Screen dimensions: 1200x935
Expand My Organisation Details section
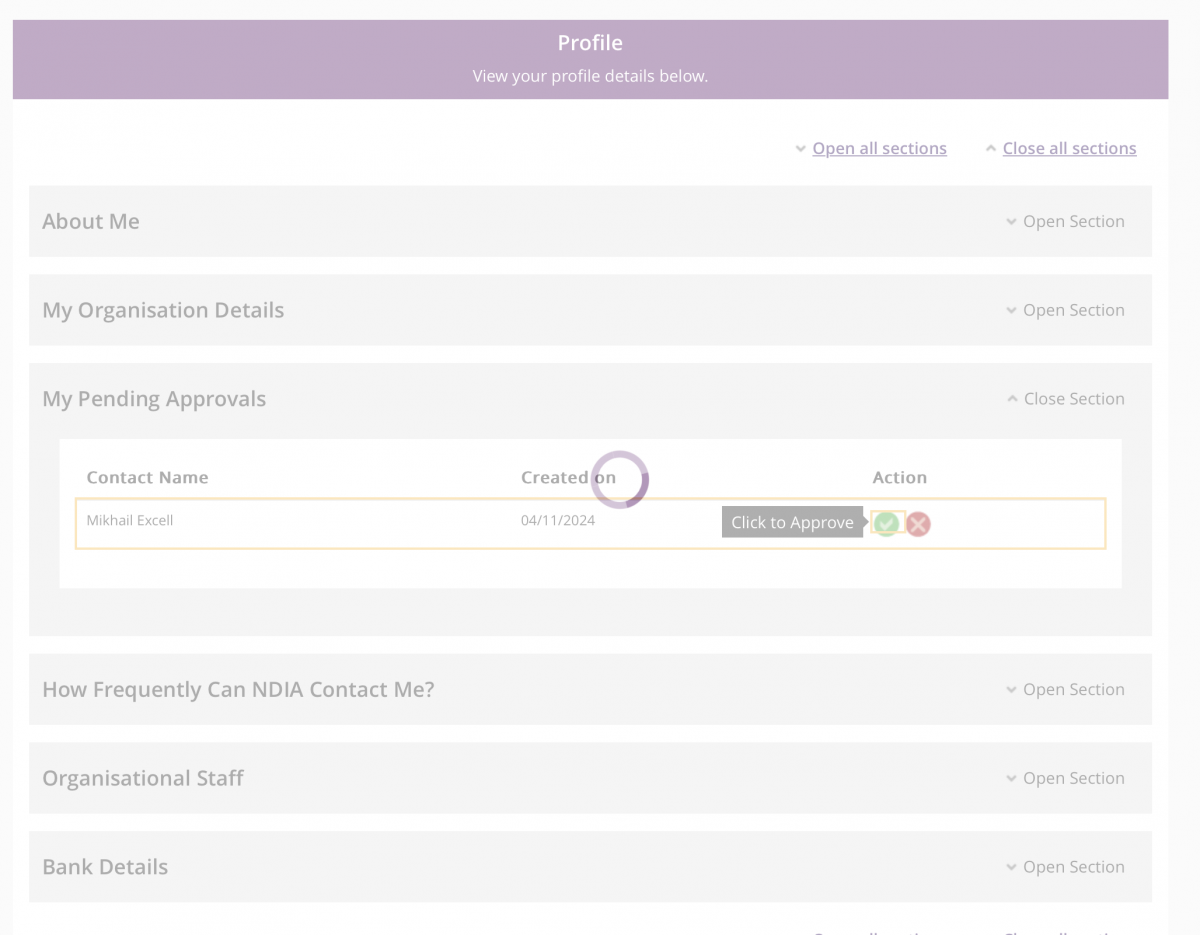1065,310
